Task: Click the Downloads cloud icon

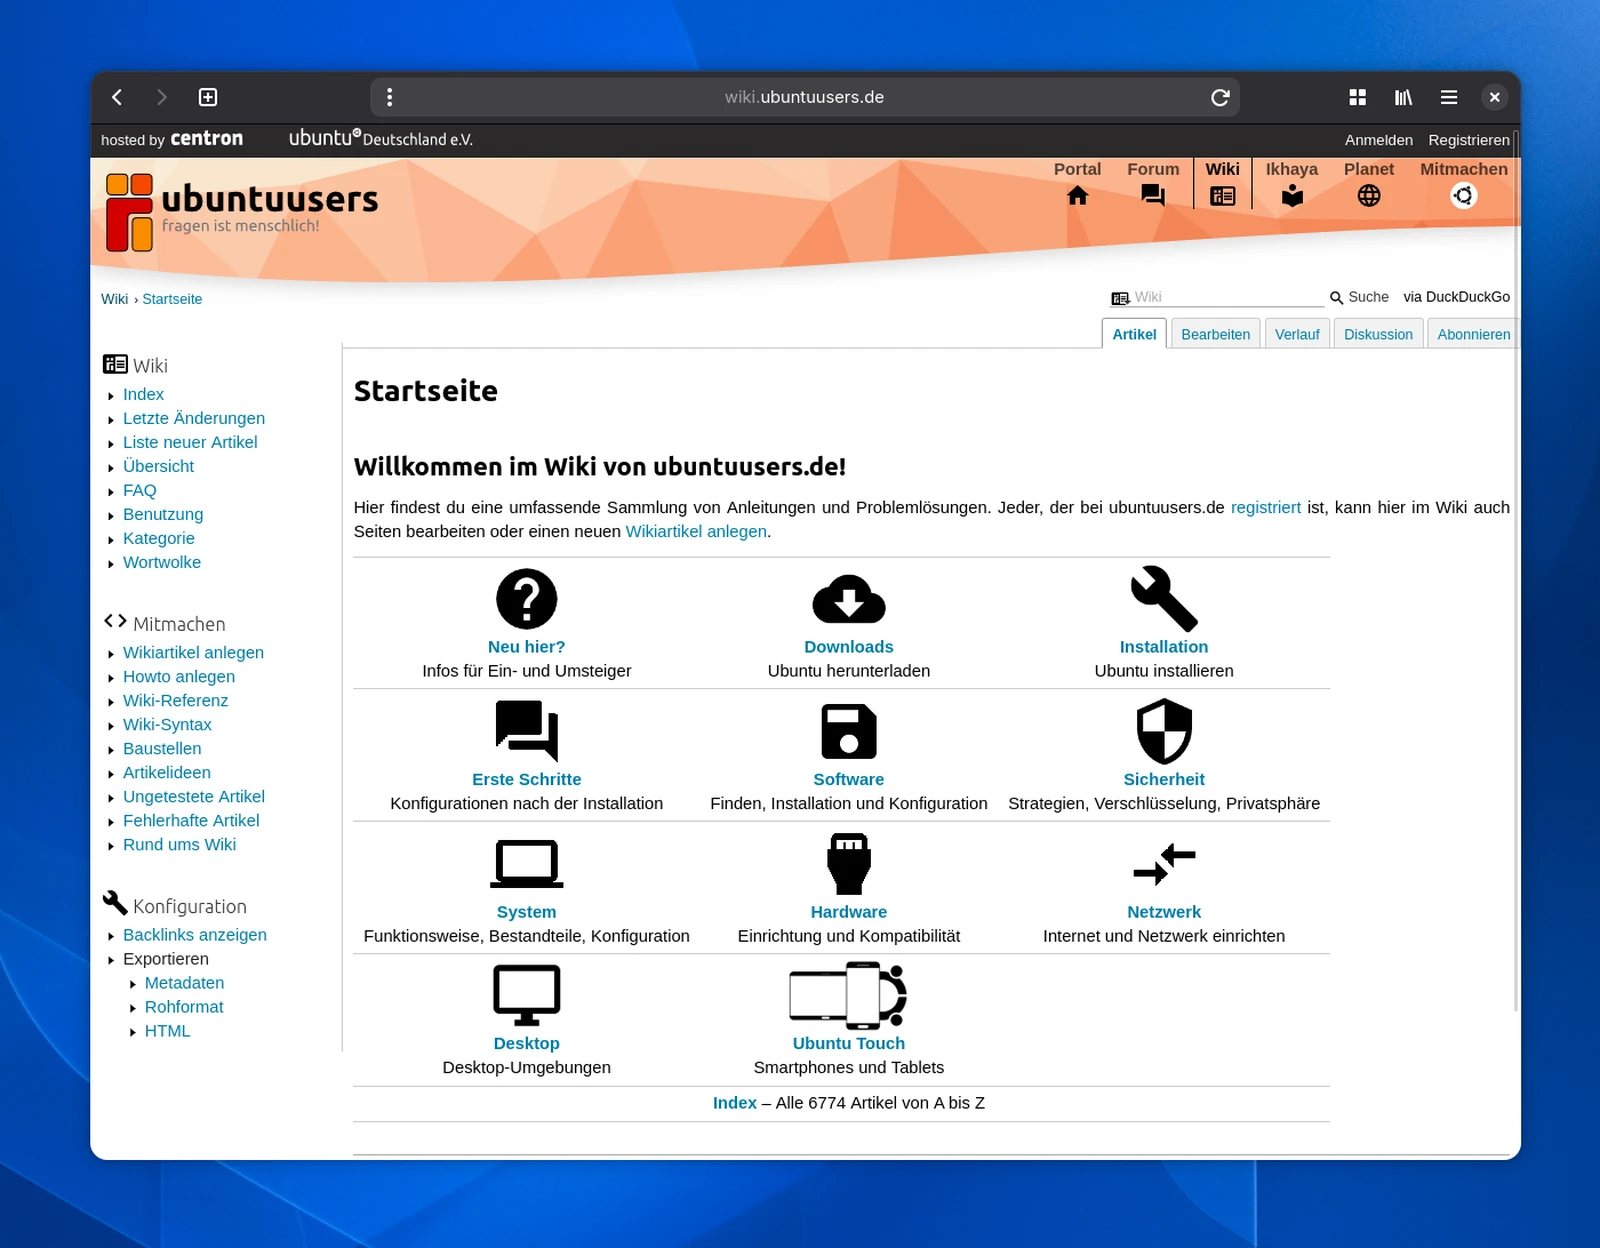Action: (849, 599)
